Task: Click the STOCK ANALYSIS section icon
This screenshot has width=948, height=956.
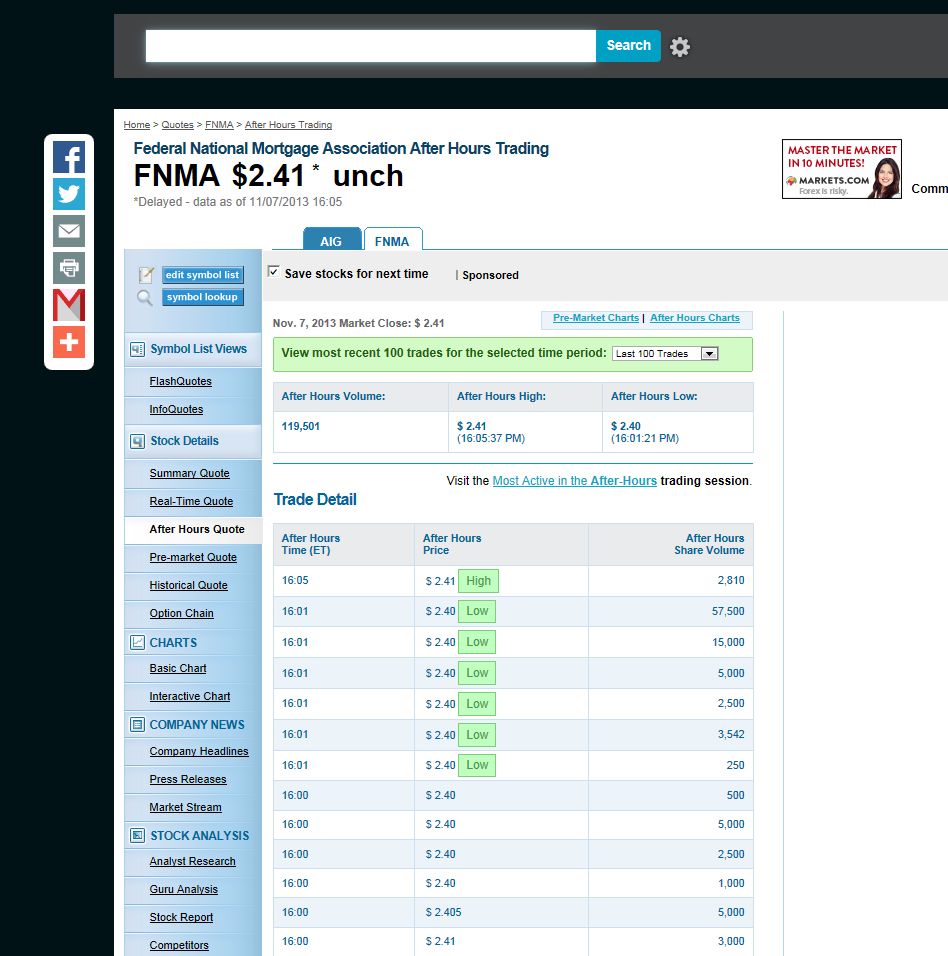Action: click(x=137, y=835)
